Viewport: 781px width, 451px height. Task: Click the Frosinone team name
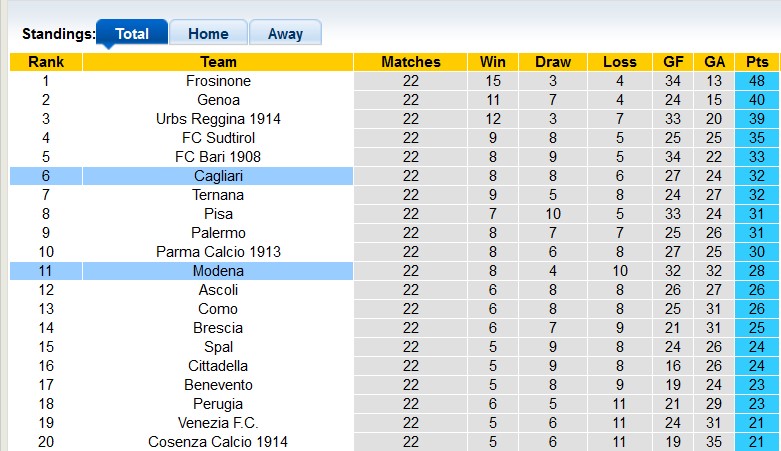pos(218,81)
